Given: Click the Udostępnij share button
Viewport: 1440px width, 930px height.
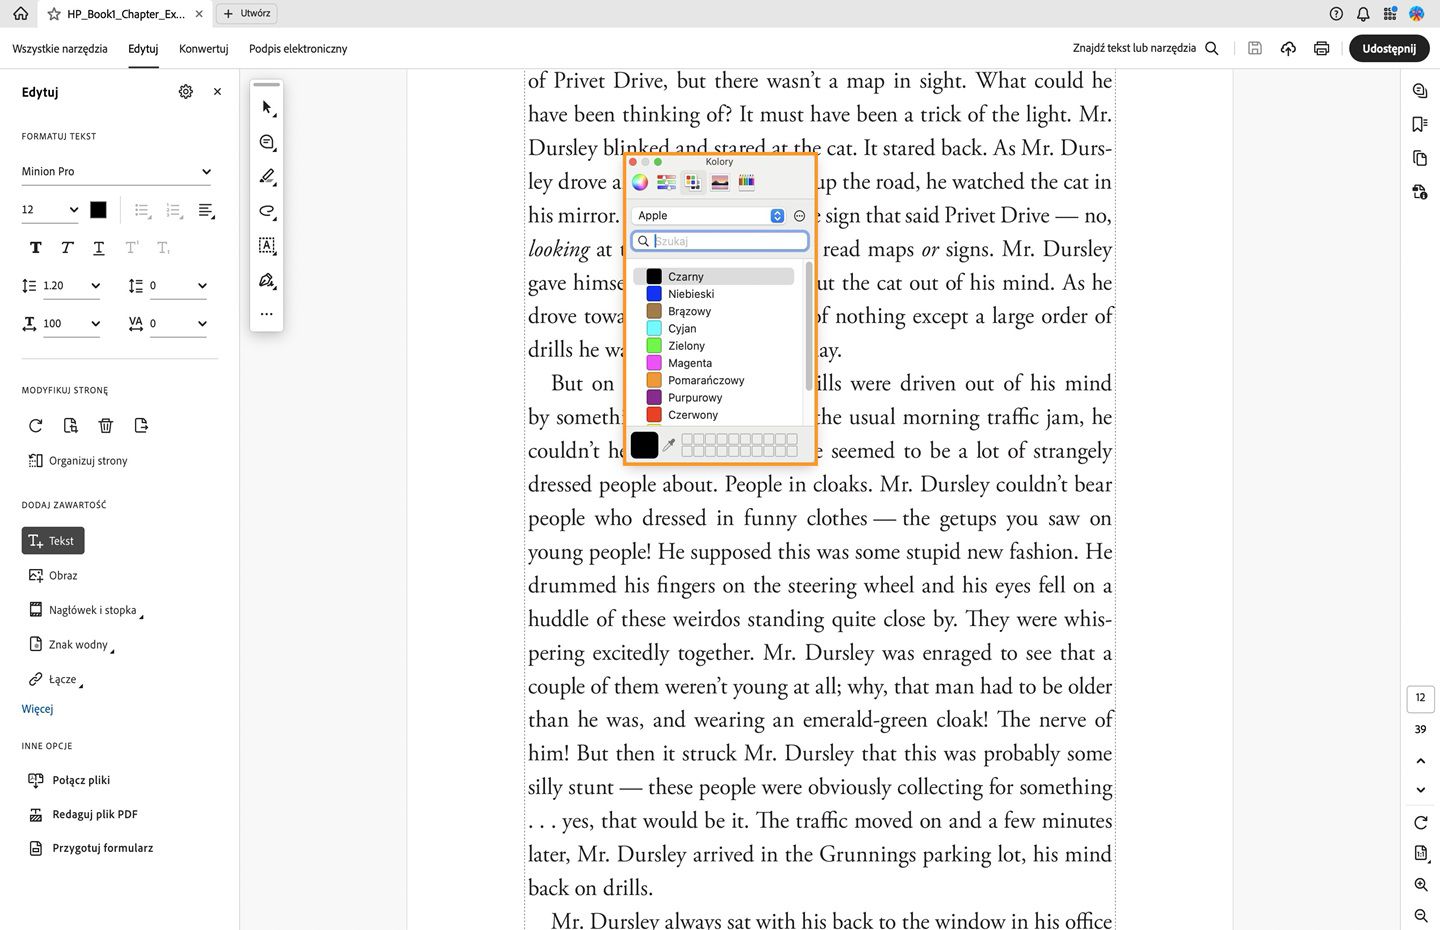Looking at the screenshot, I should pos(1389,48).
